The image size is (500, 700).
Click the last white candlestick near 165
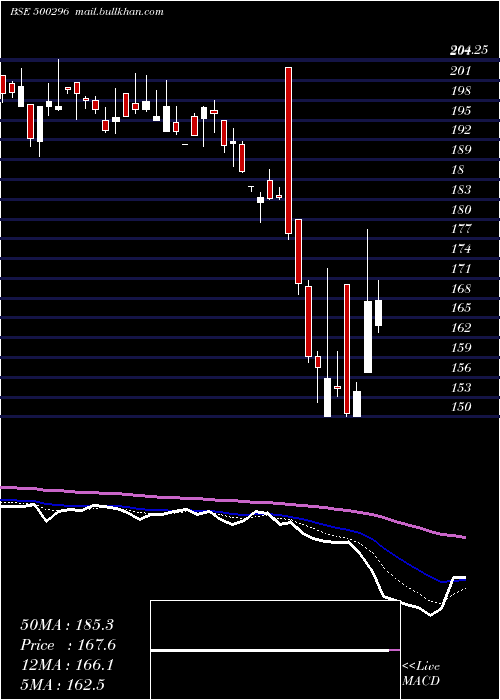point(378,313)
